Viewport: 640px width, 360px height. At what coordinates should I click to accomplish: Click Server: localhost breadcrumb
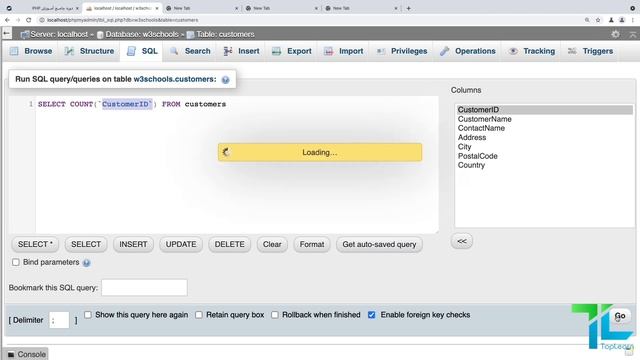(x=58, y=34)
